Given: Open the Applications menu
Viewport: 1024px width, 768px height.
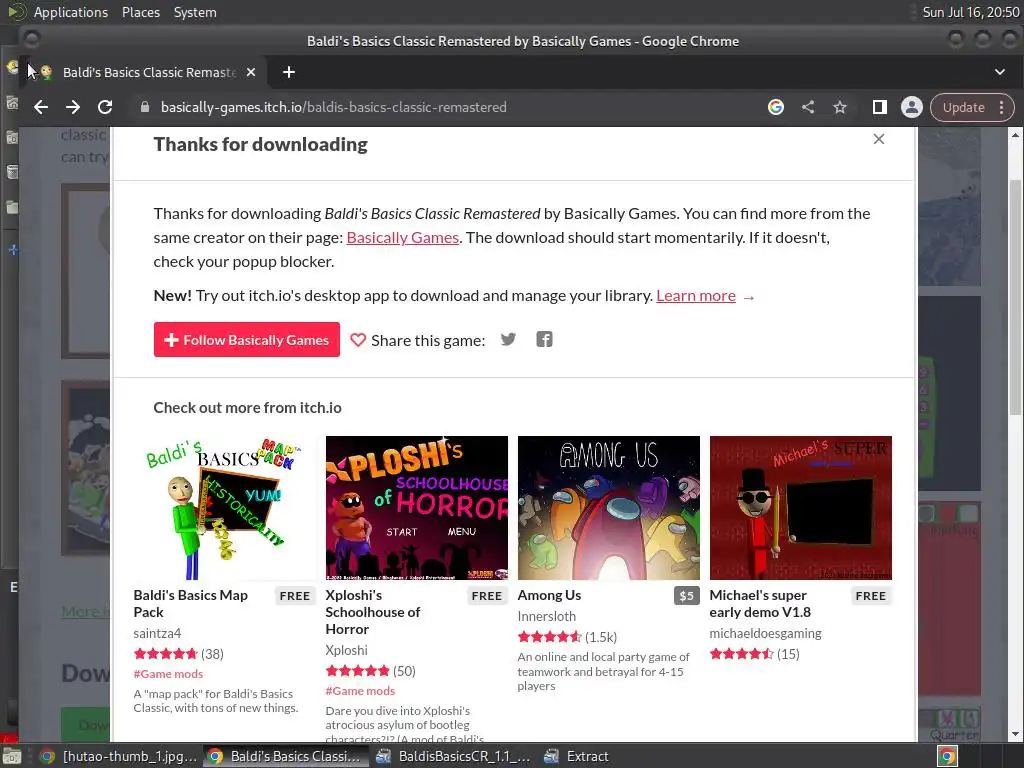Looking at the screenshot, I should [x=71, y=12].
